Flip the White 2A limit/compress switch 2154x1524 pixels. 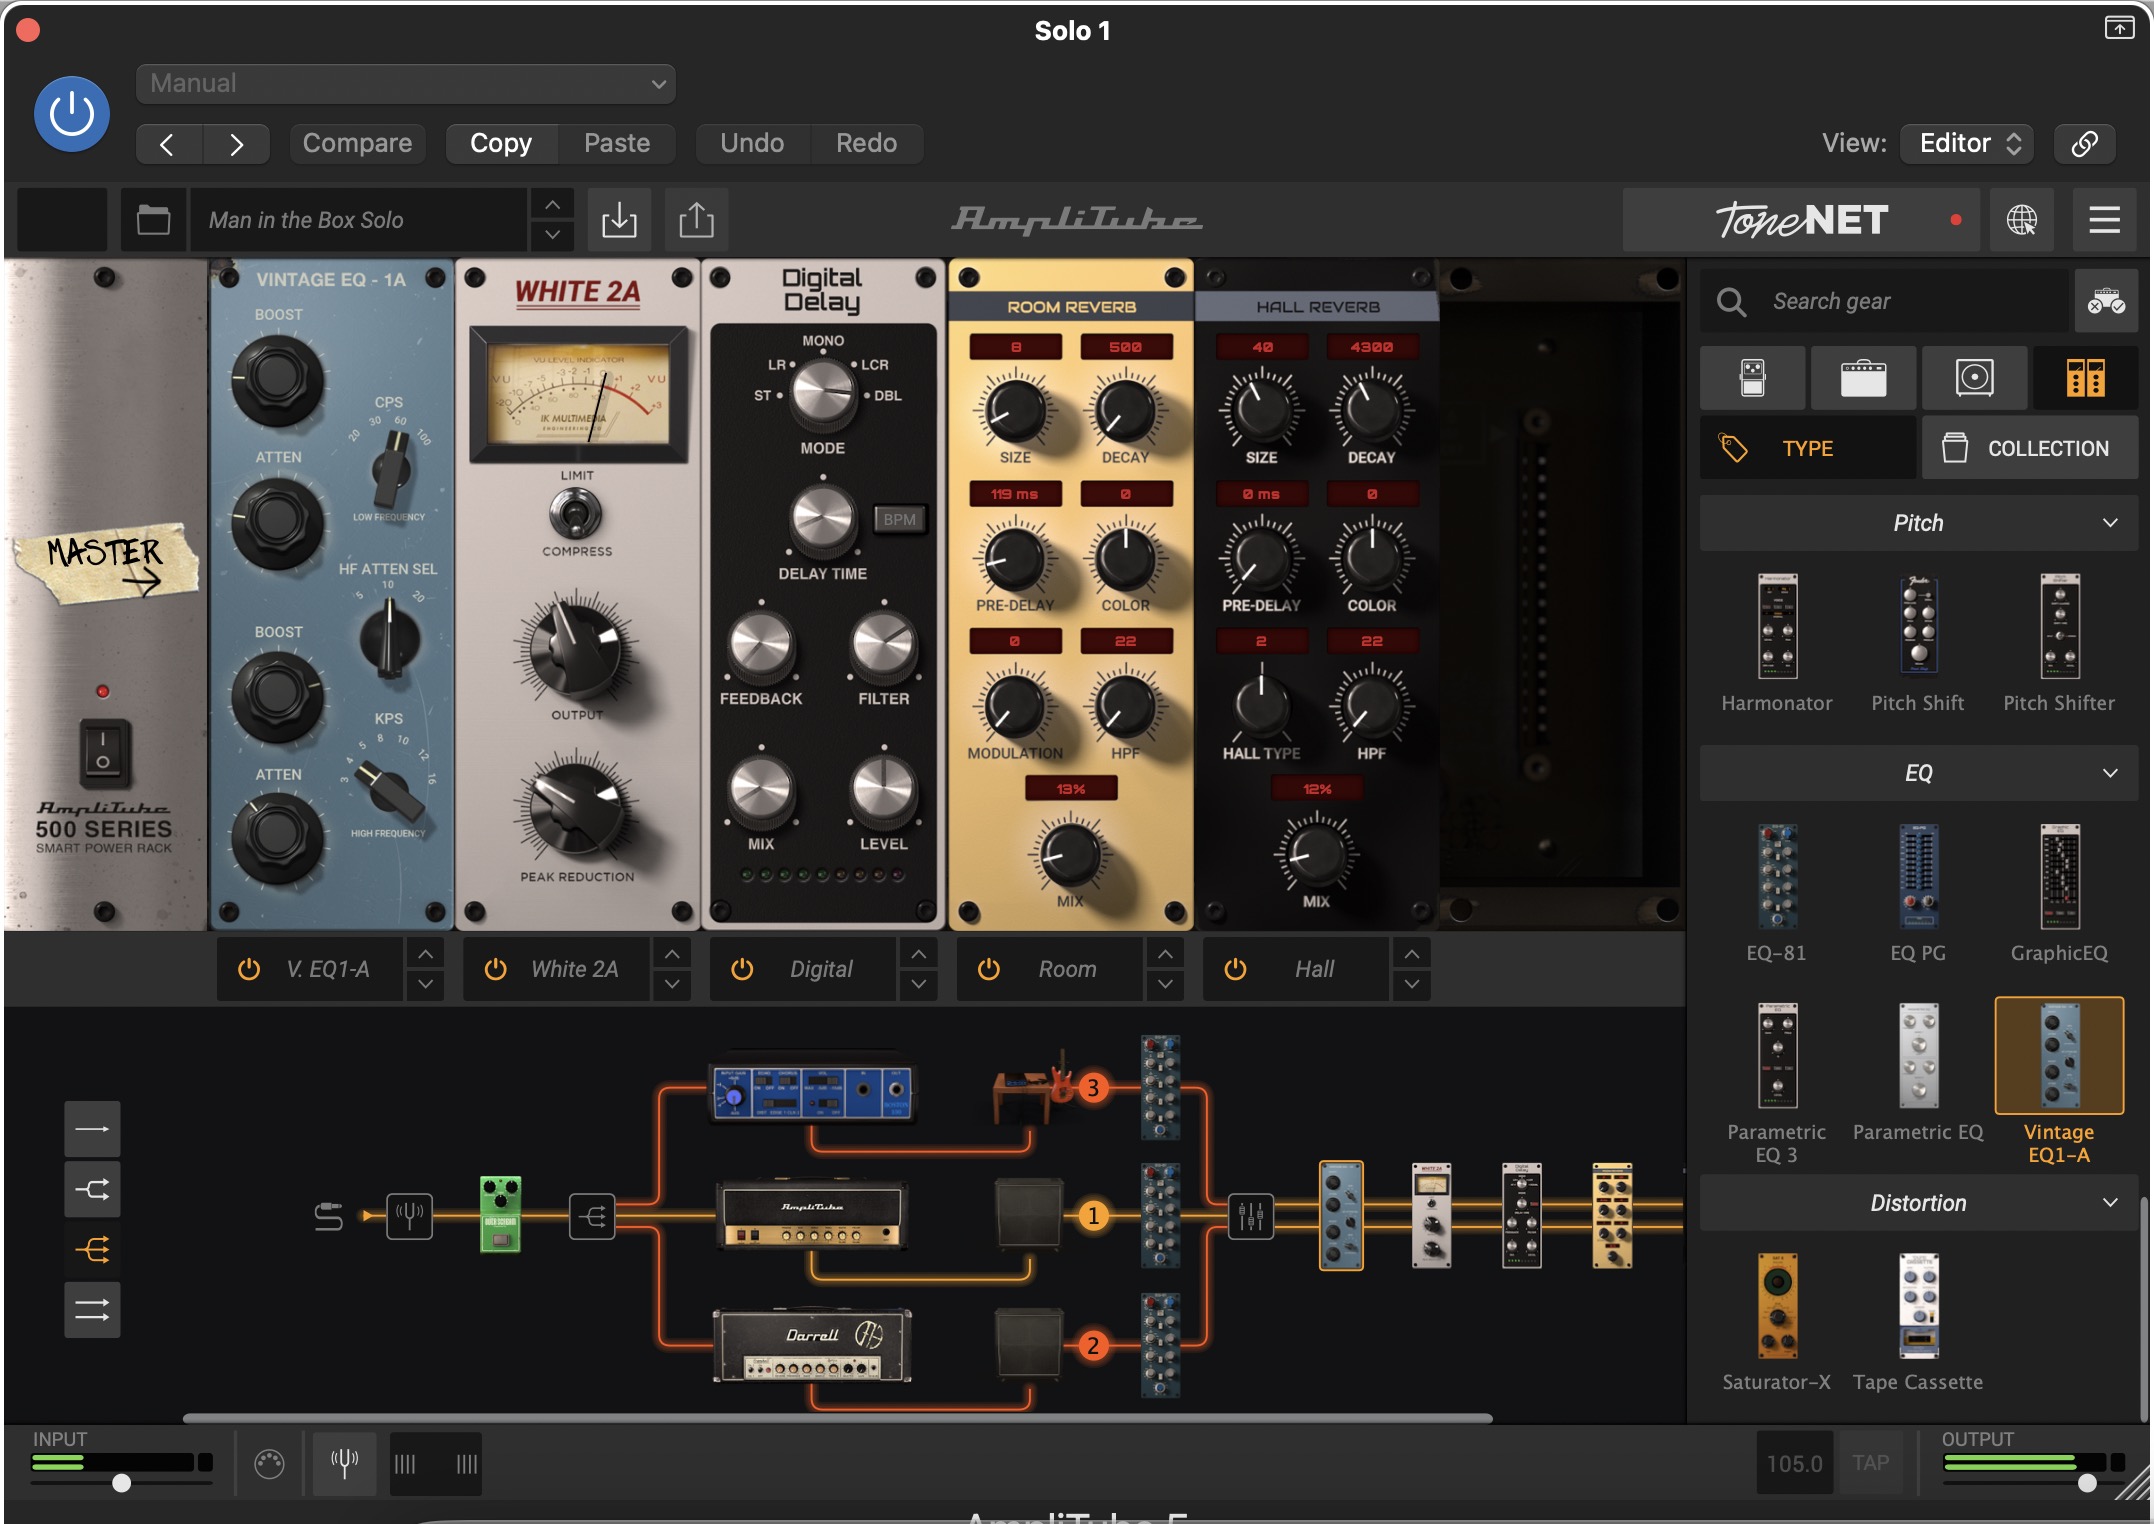tap(576, 515)
